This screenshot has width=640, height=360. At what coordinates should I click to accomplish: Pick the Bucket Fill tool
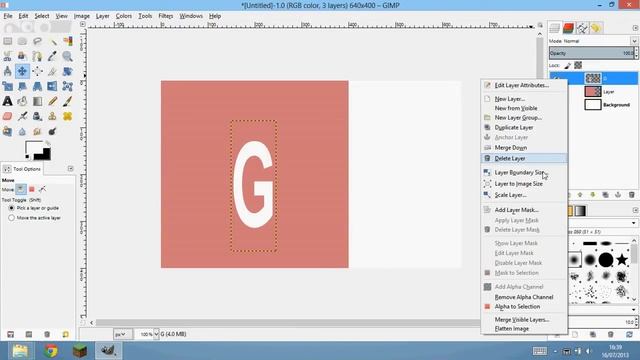coord(22,101)
